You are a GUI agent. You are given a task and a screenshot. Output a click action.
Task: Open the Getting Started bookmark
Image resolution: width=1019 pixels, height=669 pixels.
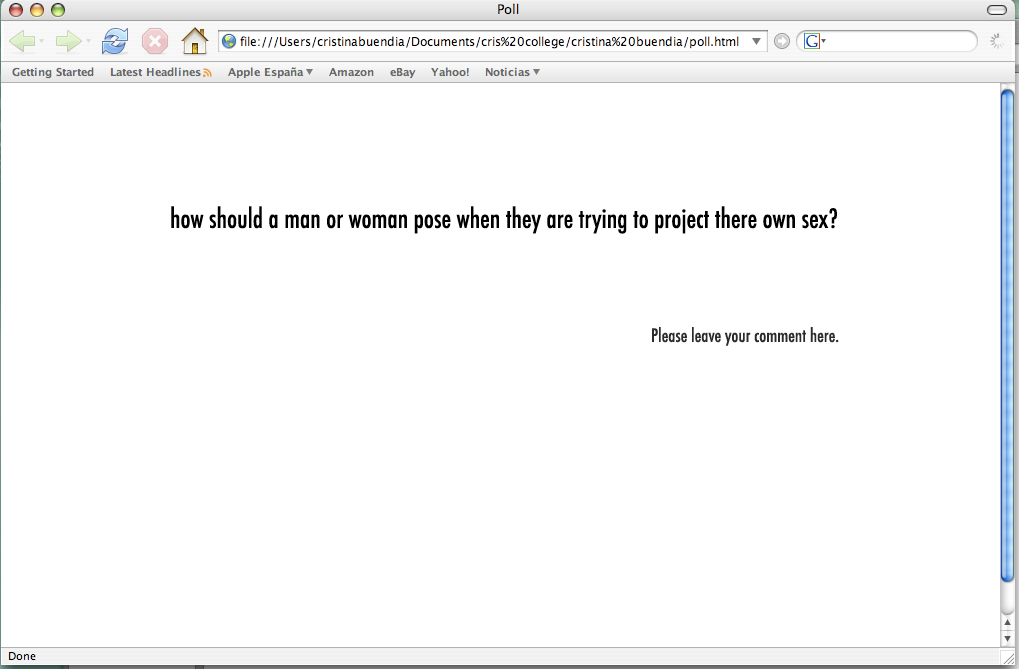53,72
